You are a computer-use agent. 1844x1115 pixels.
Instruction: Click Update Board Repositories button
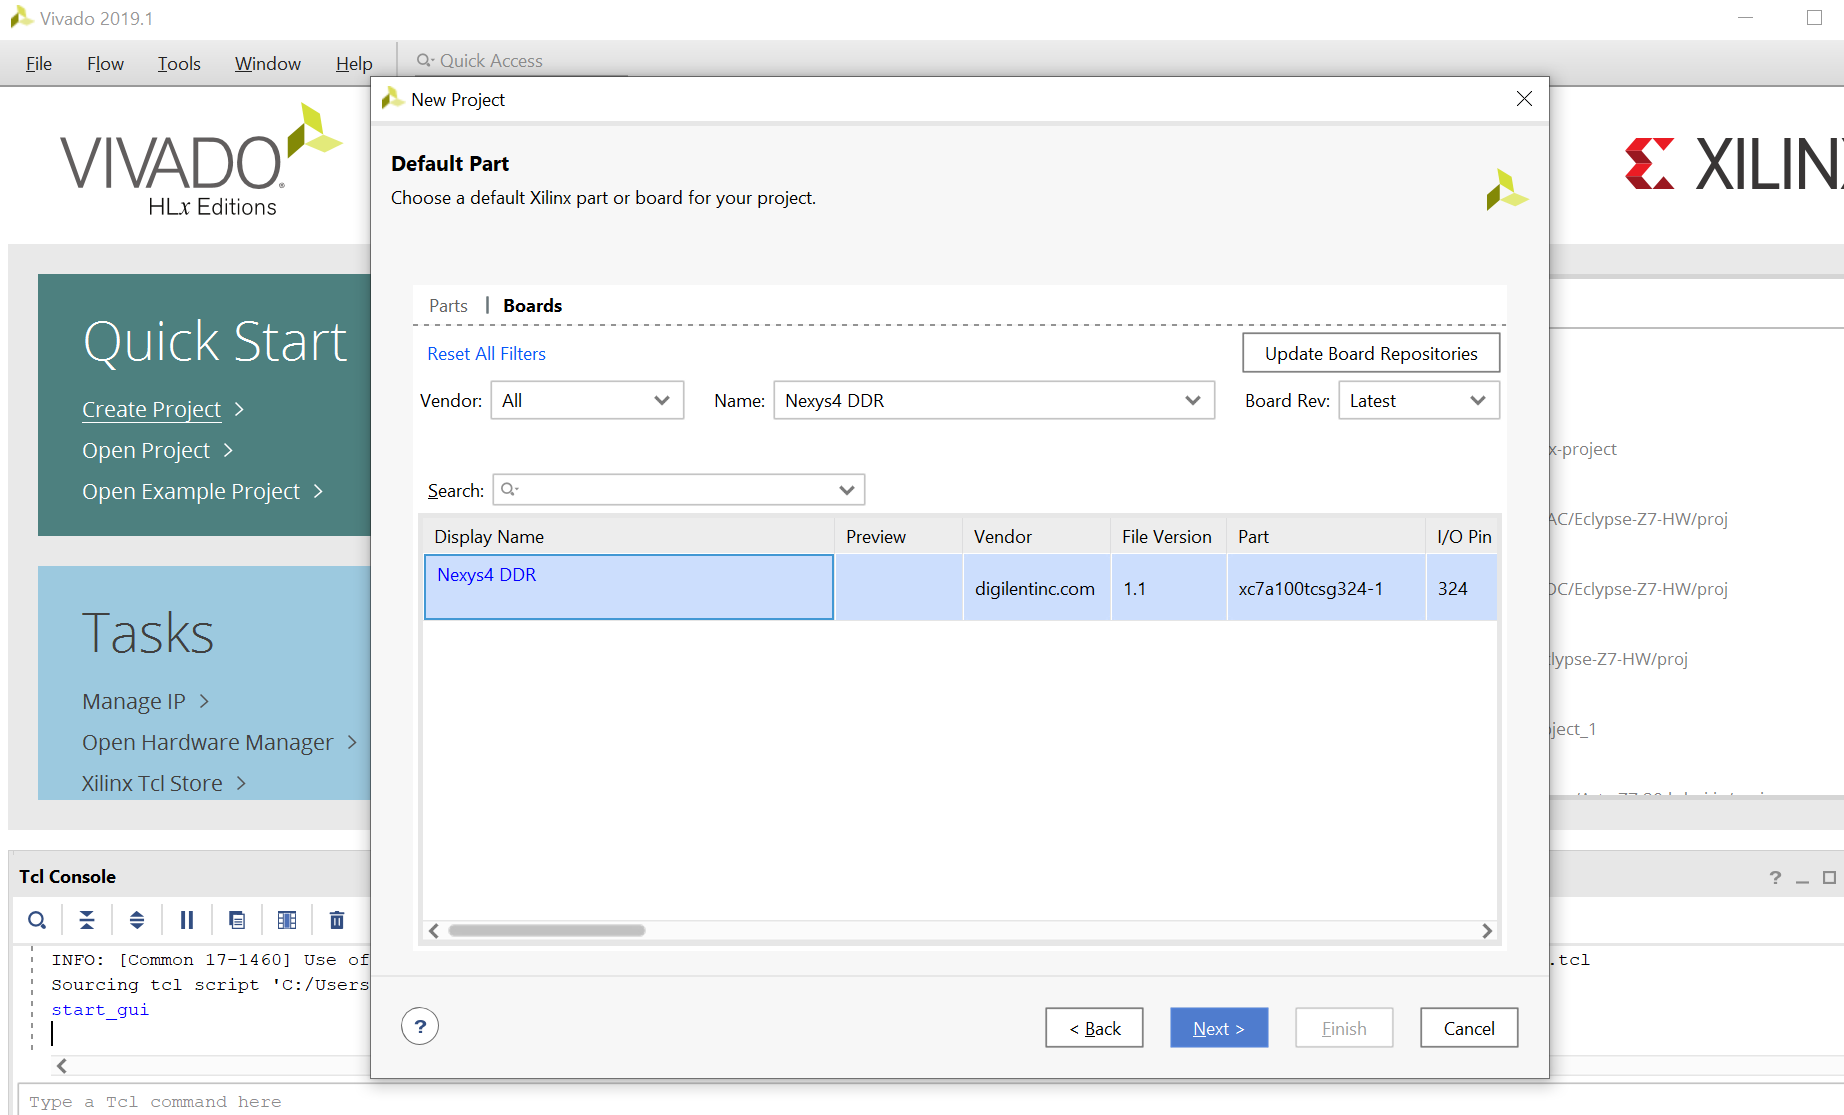click(x=1371, y=353)
